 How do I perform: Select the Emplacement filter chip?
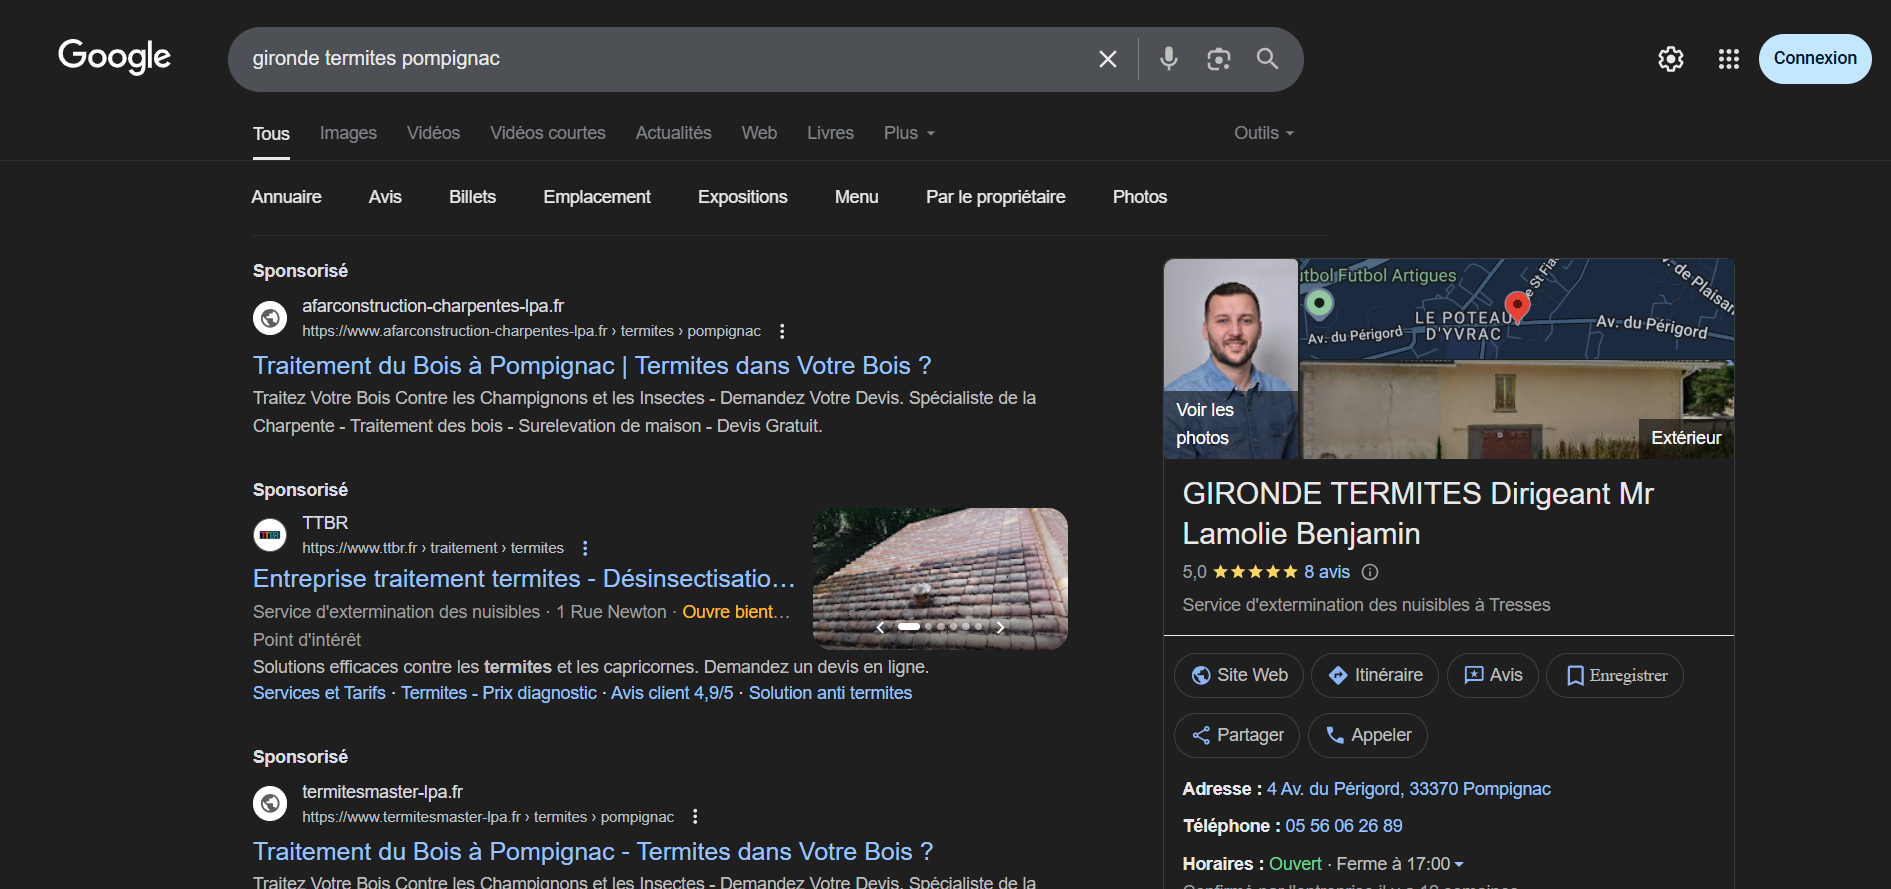click(597, 197)
